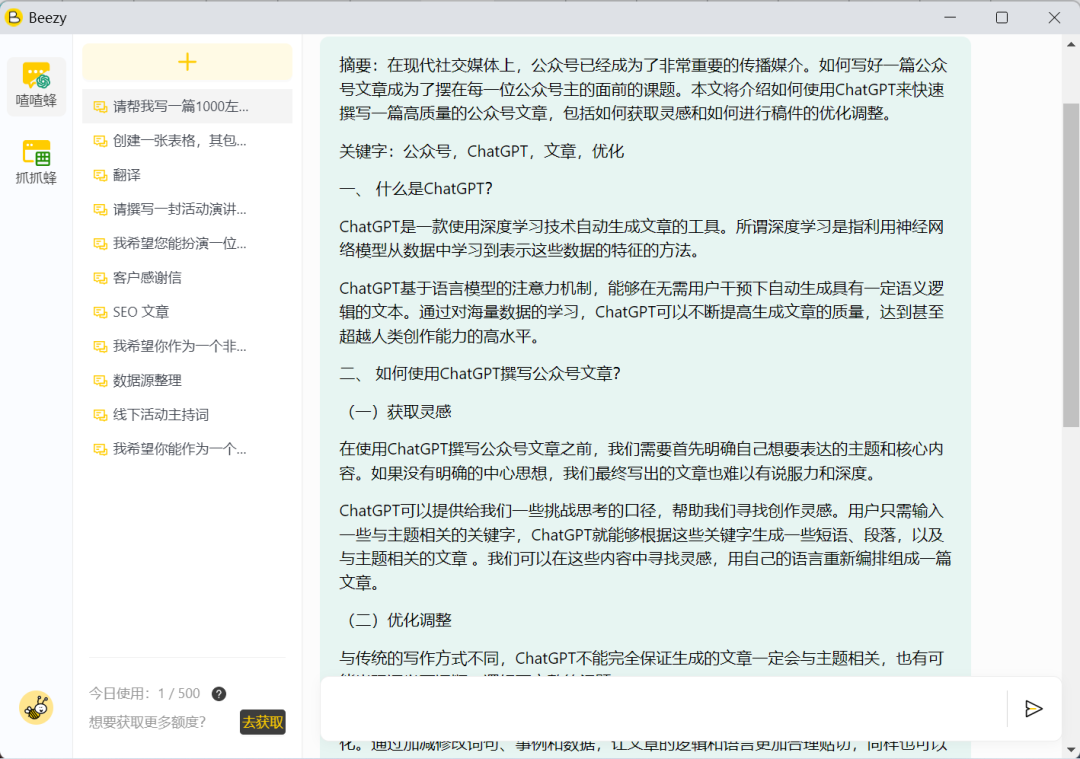This screenshot has width=1080, height=759.
Task: Click the 想要获取更多额度? text
Action: pos(147,722)
